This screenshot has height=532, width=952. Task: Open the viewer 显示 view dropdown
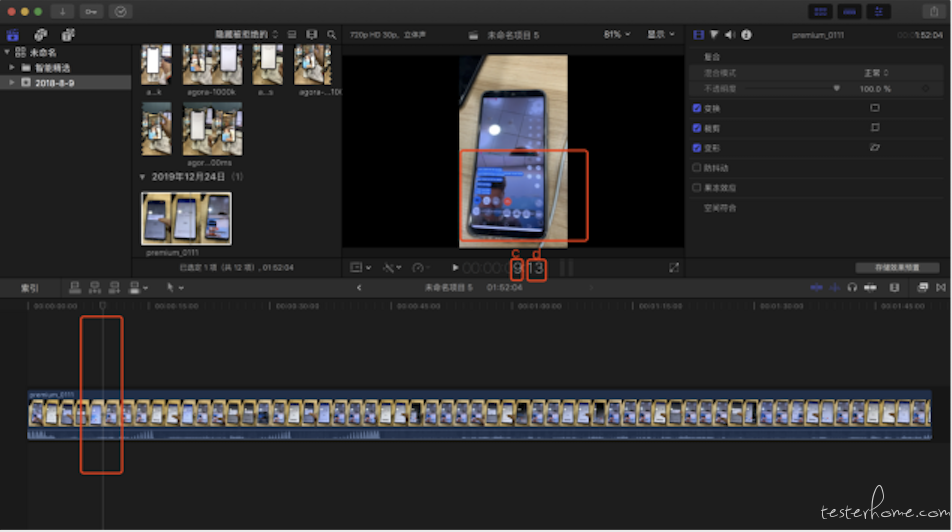point(661,35)
